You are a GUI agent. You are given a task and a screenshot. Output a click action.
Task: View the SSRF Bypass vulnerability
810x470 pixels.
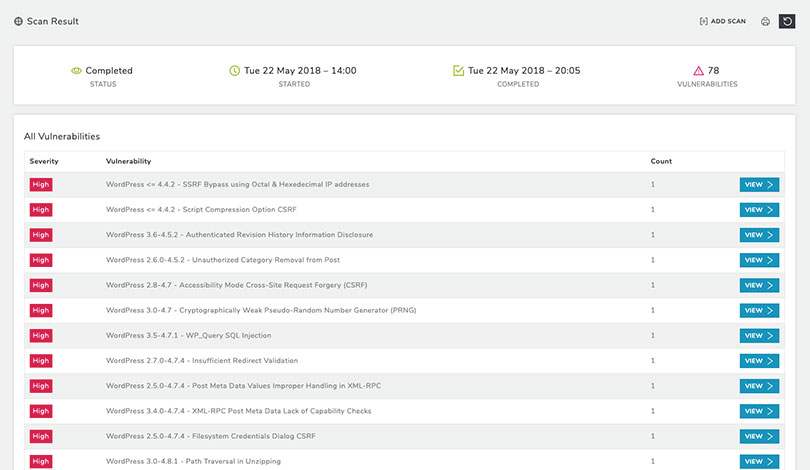759,184
